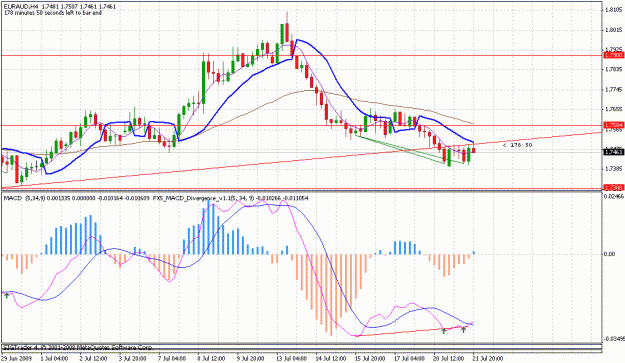
Task: Click the green MACD arrow nearest 21 Jul 20:00
Action: 464,329
